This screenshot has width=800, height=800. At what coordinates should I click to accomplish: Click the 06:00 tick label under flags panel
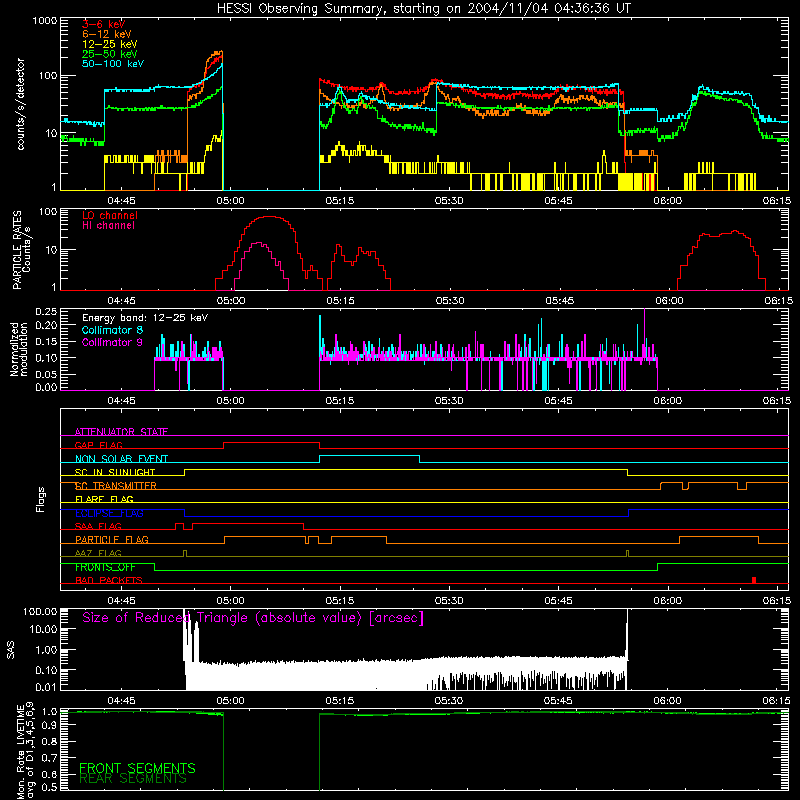tap(667, 601)
